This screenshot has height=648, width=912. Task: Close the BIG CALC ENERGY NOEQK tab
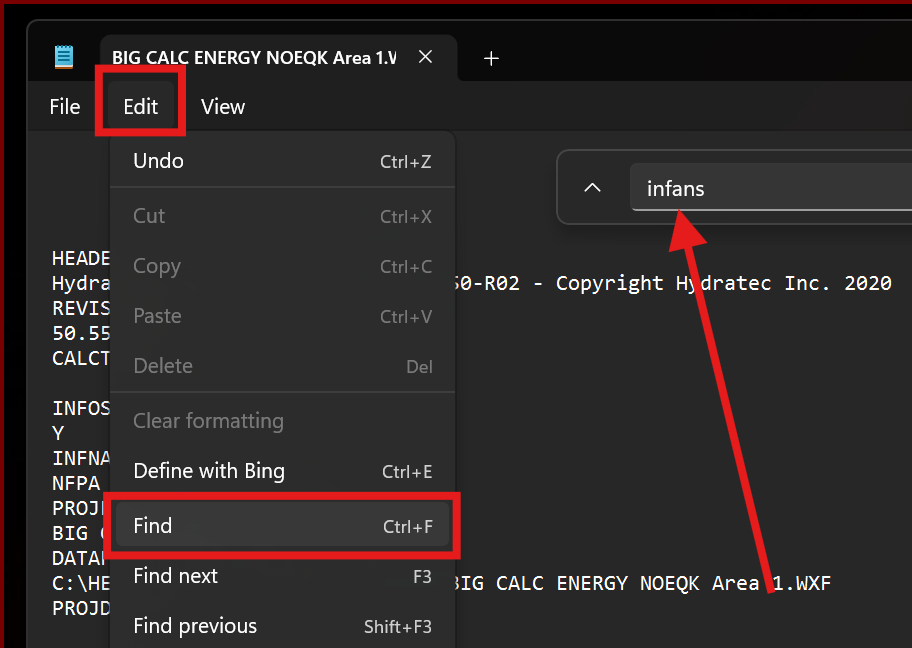(x=425, y=58)
